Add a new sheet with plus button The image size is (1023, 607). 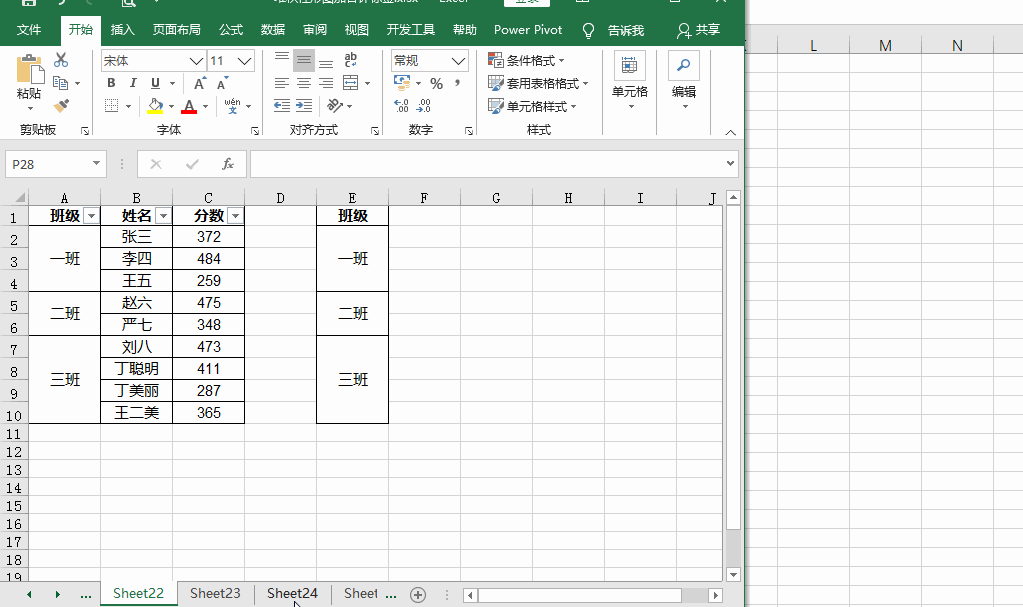click(418, 595)
